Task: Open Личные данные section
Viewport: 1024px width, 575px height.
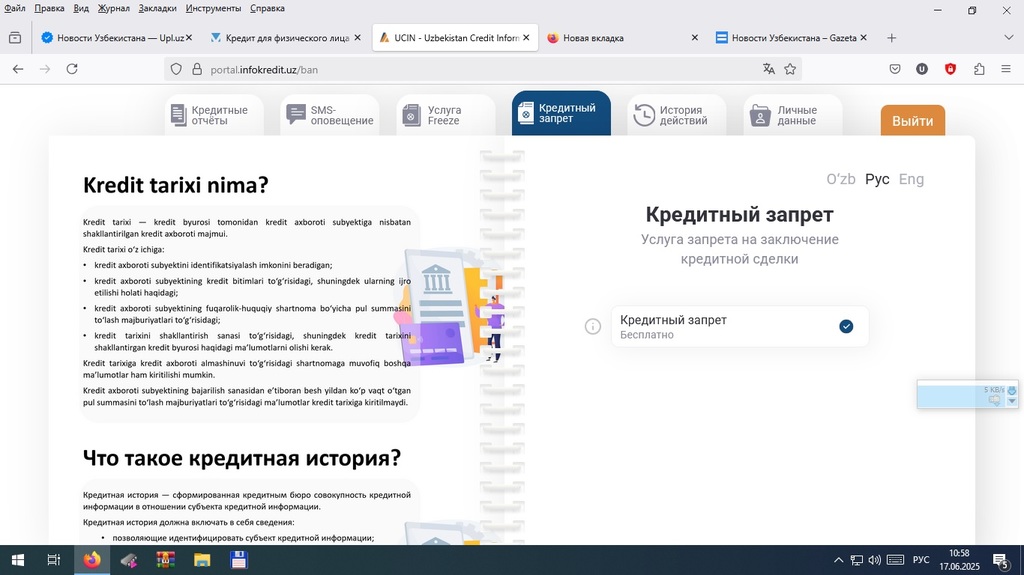Action: click(x=793, y=115)
